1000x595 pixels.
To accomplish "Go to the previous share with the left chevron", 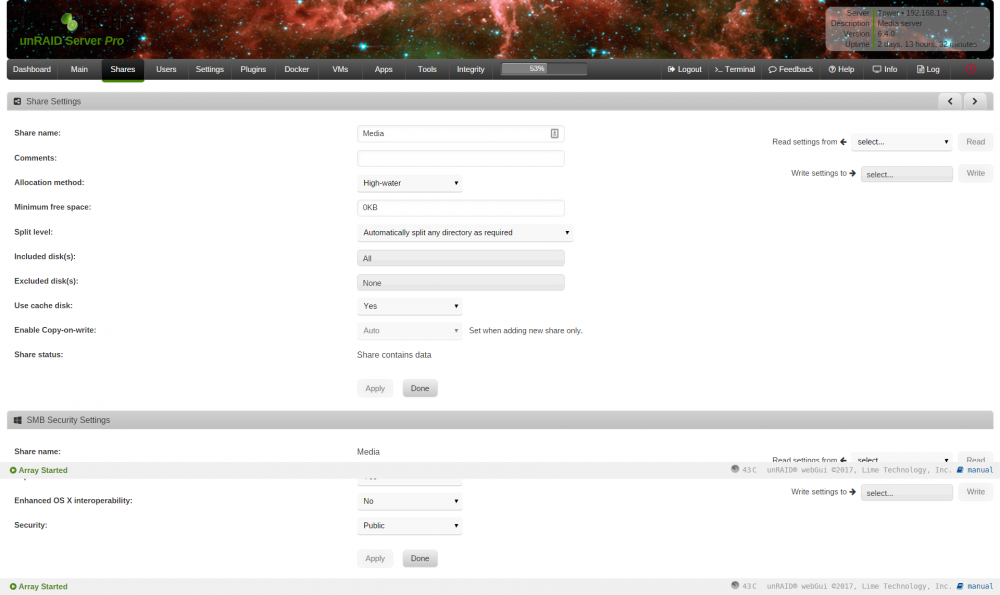I will pyautogui.click(x=950, y=101).
